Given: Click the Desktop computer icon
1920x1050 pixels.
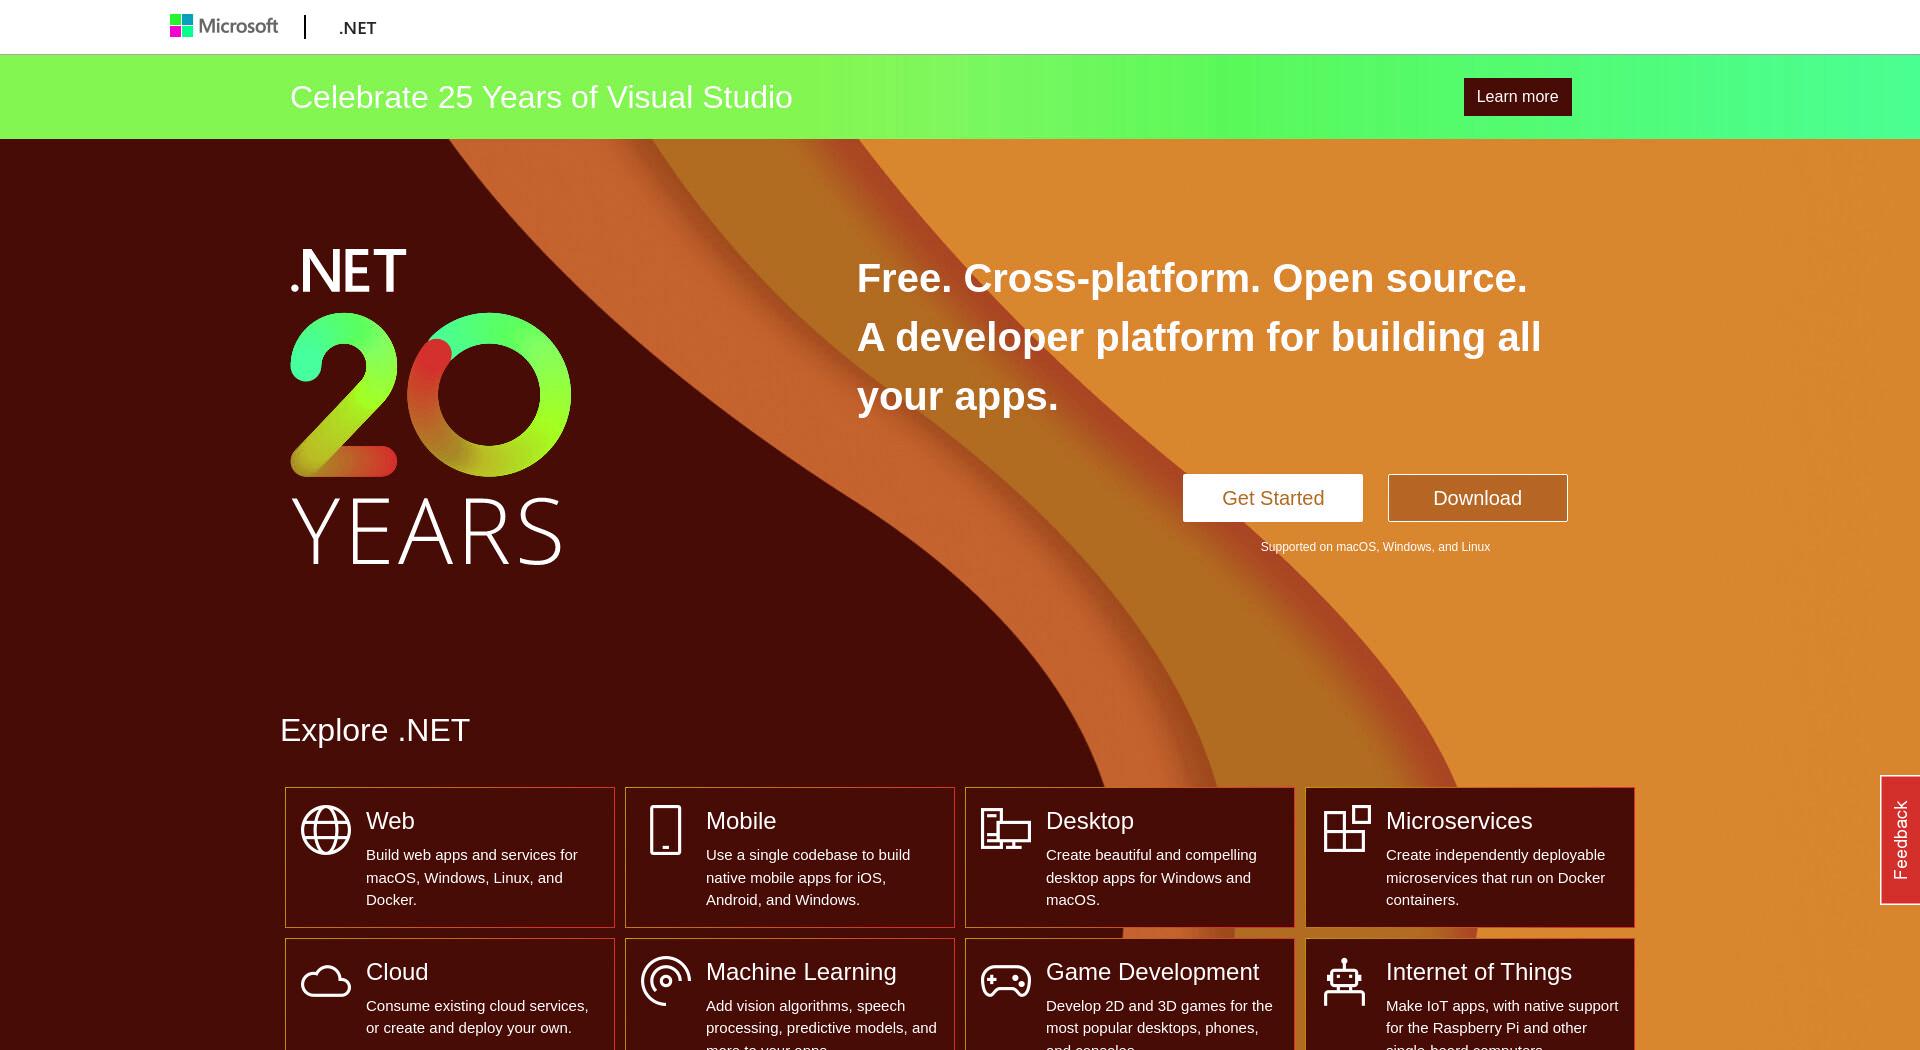Looking at the screenshot, I should point(1005,829).
